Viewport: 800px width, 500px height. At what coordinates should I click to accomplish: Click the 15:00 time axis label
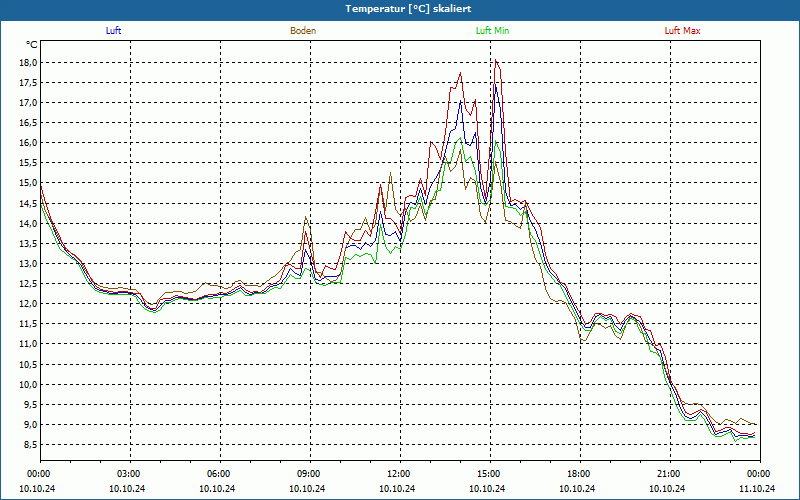tap(490, 474)
